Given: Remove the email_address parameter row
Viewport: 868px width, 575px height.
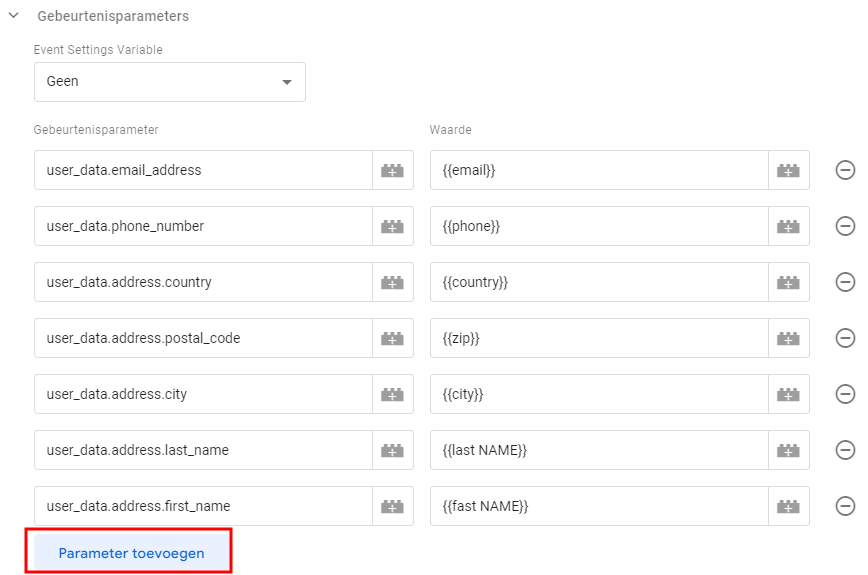Looking at the screenshot, I should coord(845,170).
